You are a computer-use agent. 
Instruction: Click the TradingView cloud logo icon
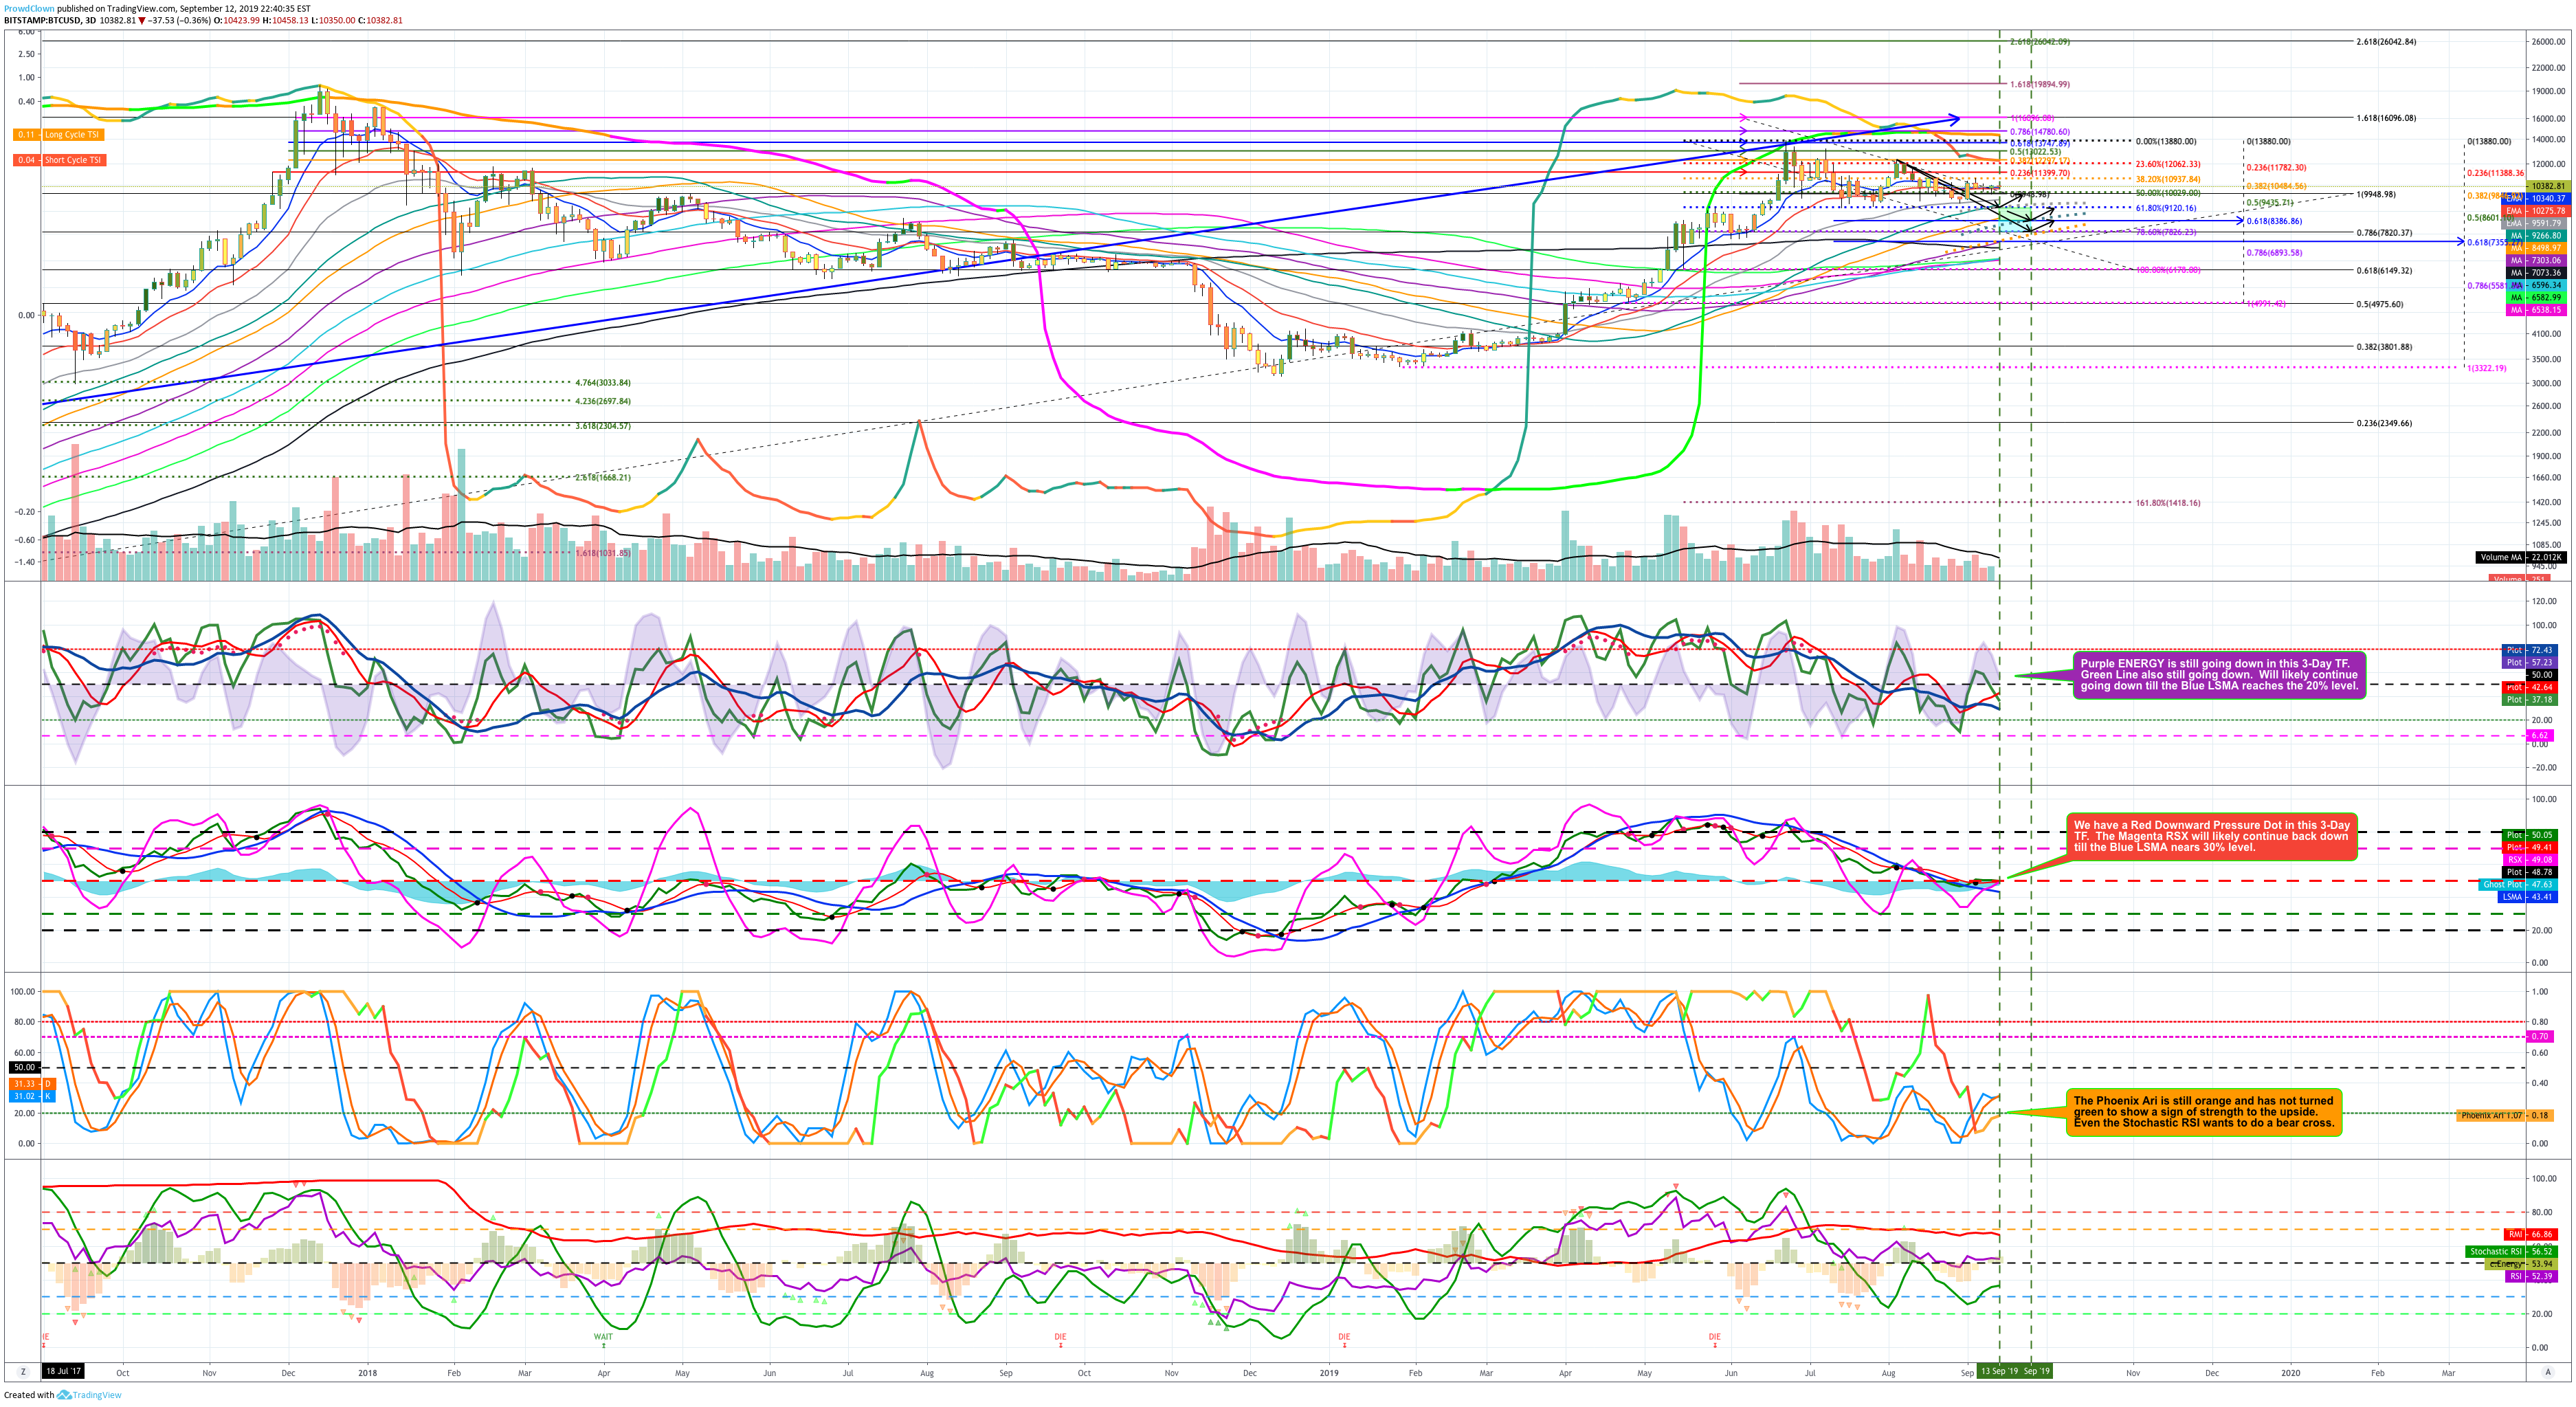[64, 1395]
